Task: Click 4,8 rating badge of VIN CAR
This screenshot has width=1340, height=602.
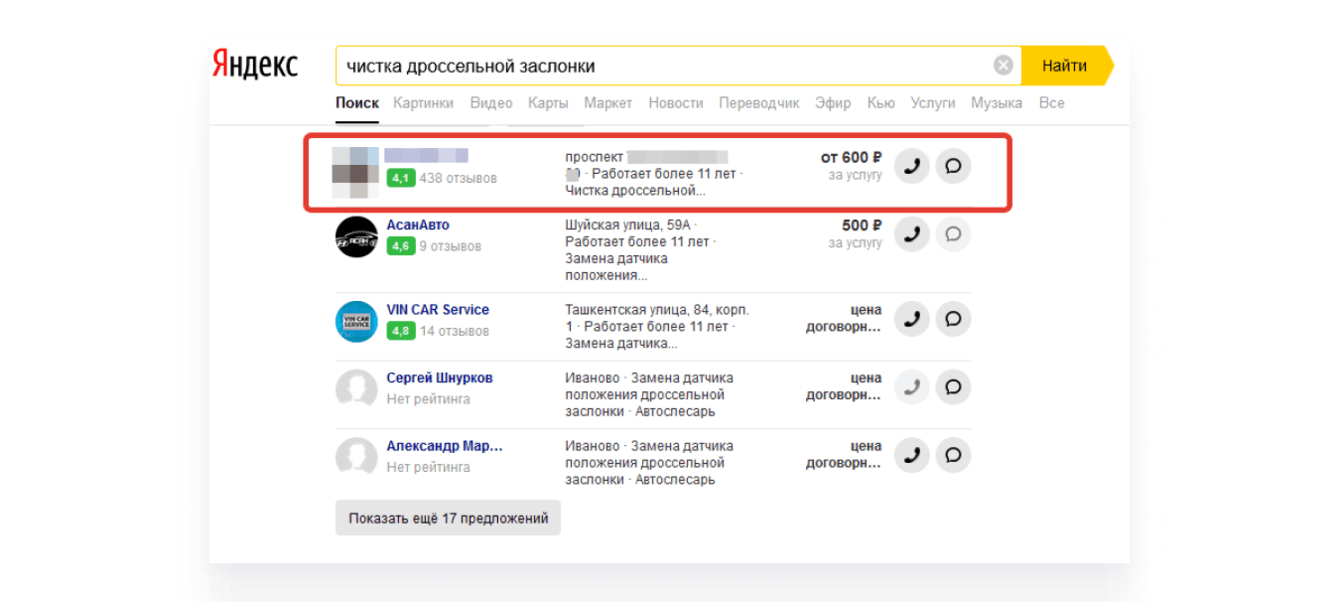Action: coord(400,331)
